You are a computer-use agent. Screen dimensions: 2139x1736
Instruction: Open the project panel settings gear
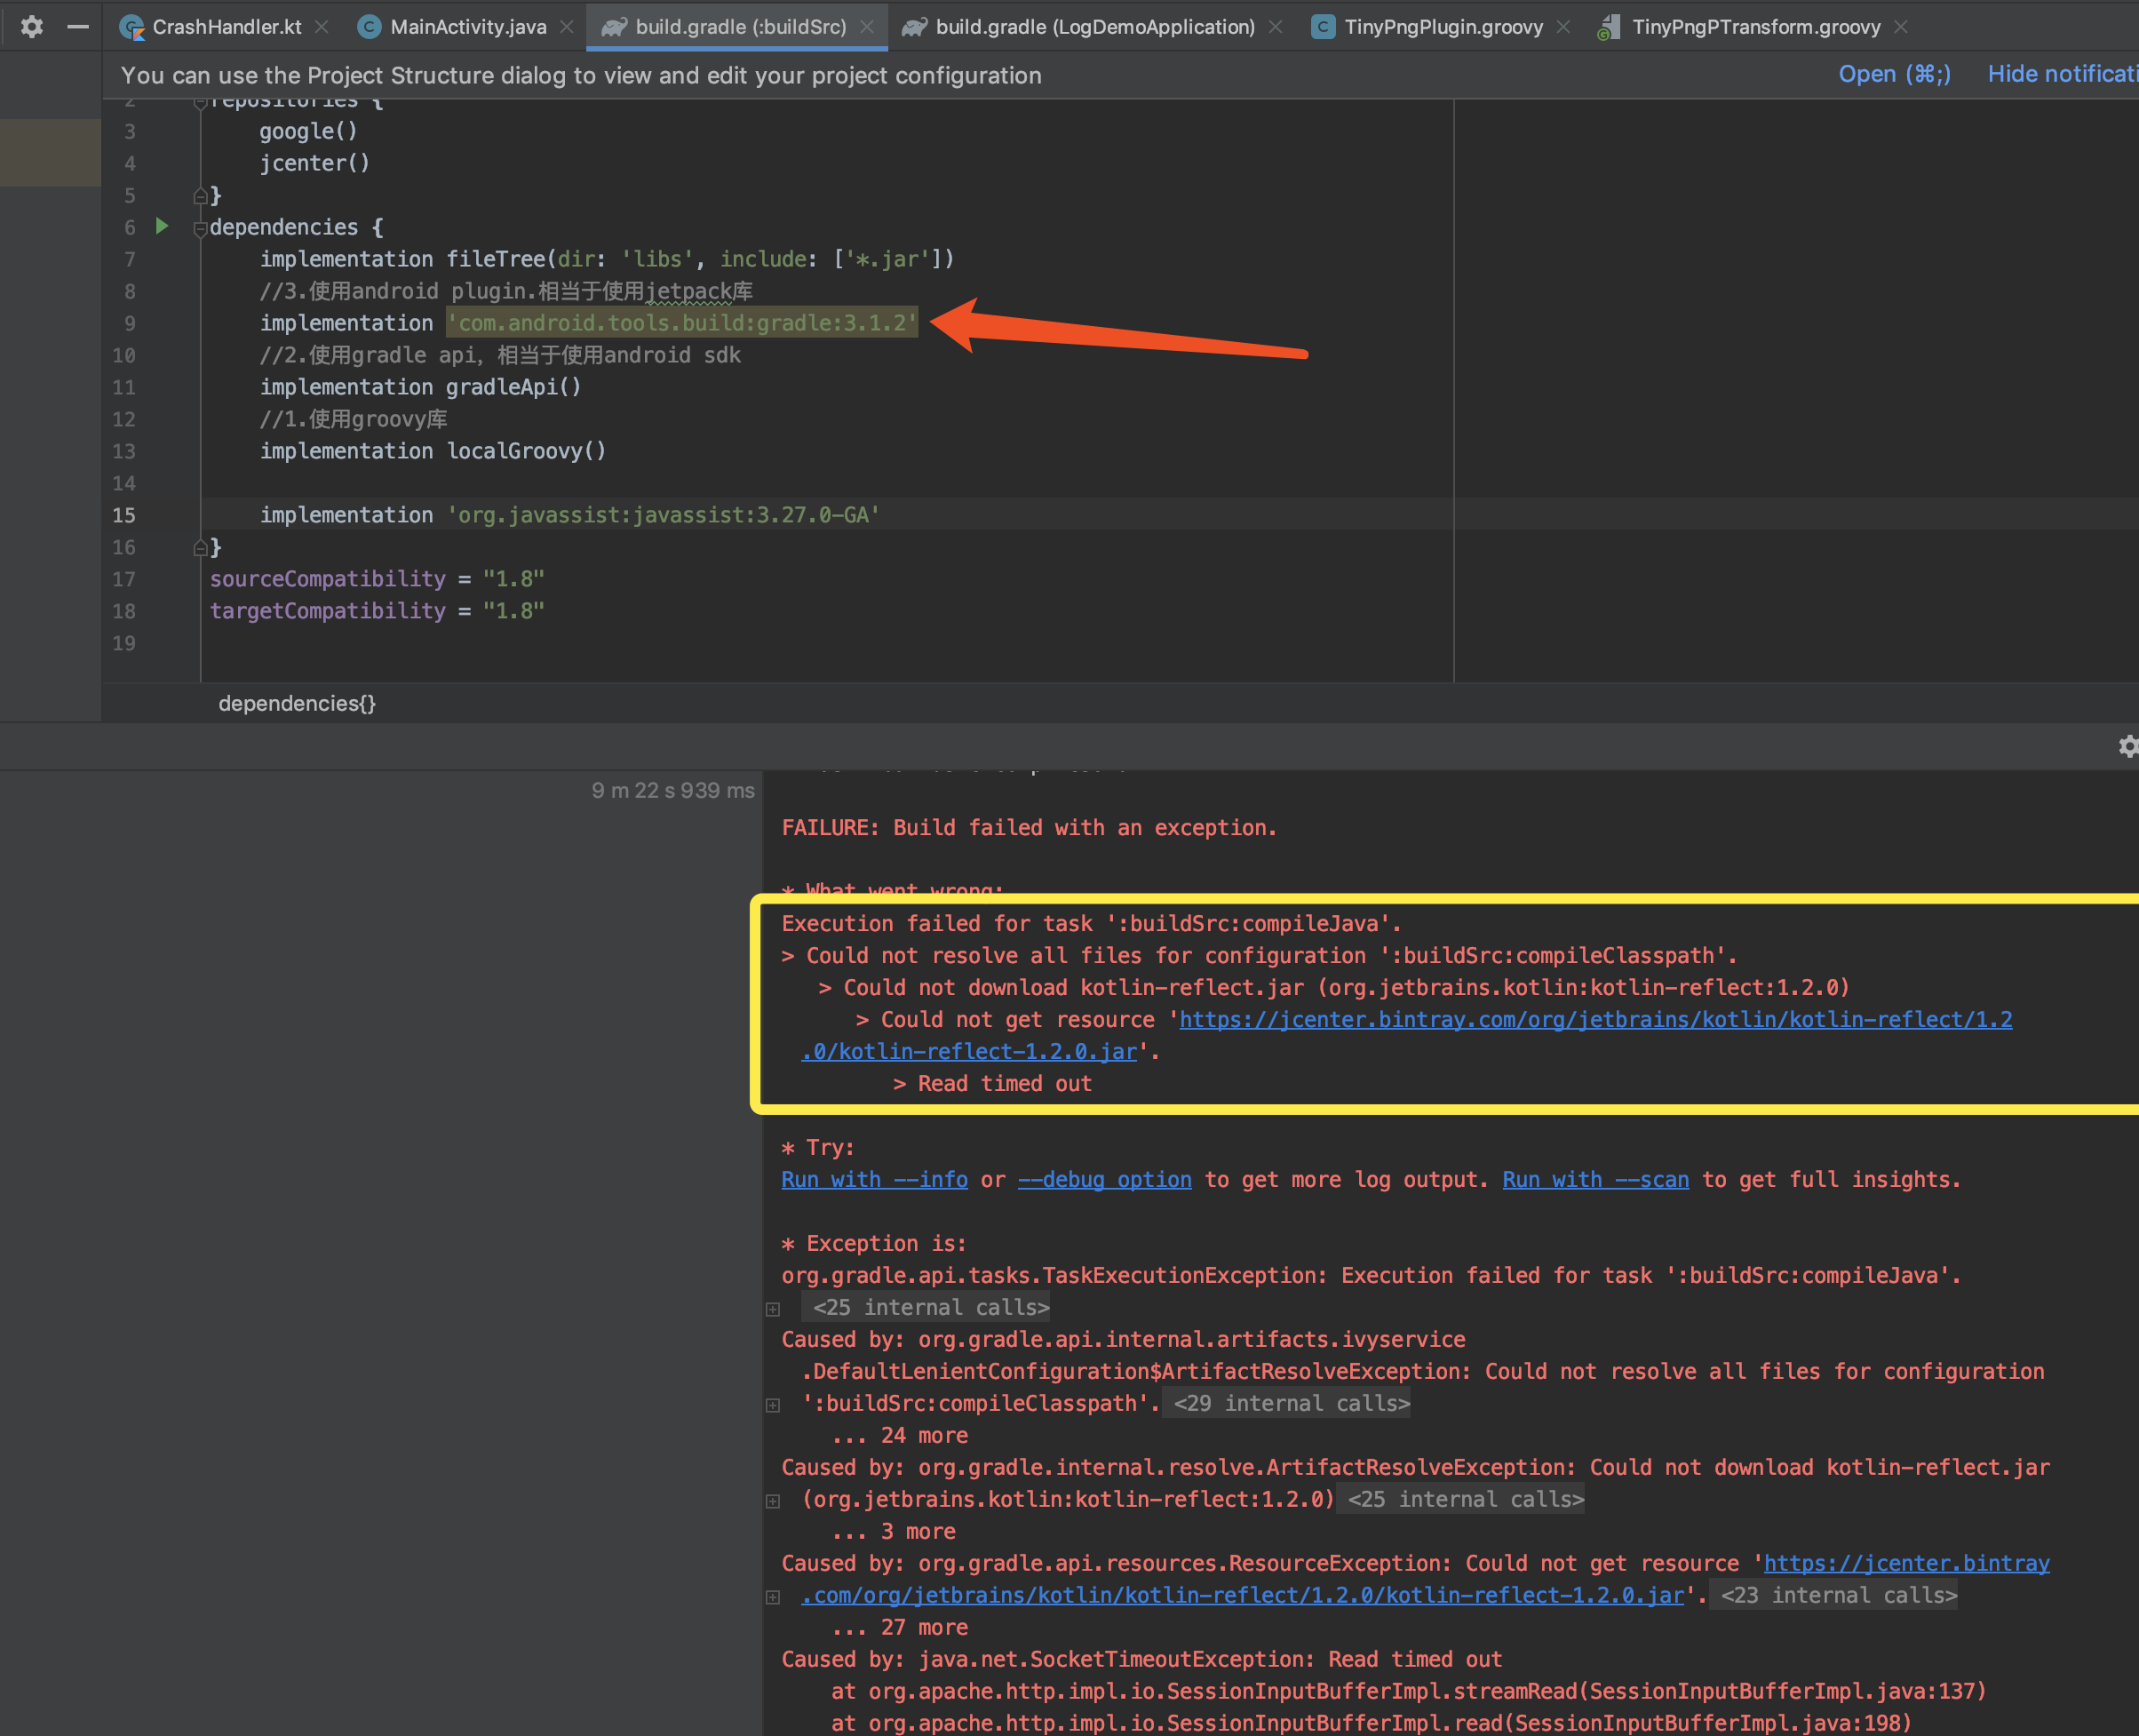pyautogui.click(x=32, y=27)
